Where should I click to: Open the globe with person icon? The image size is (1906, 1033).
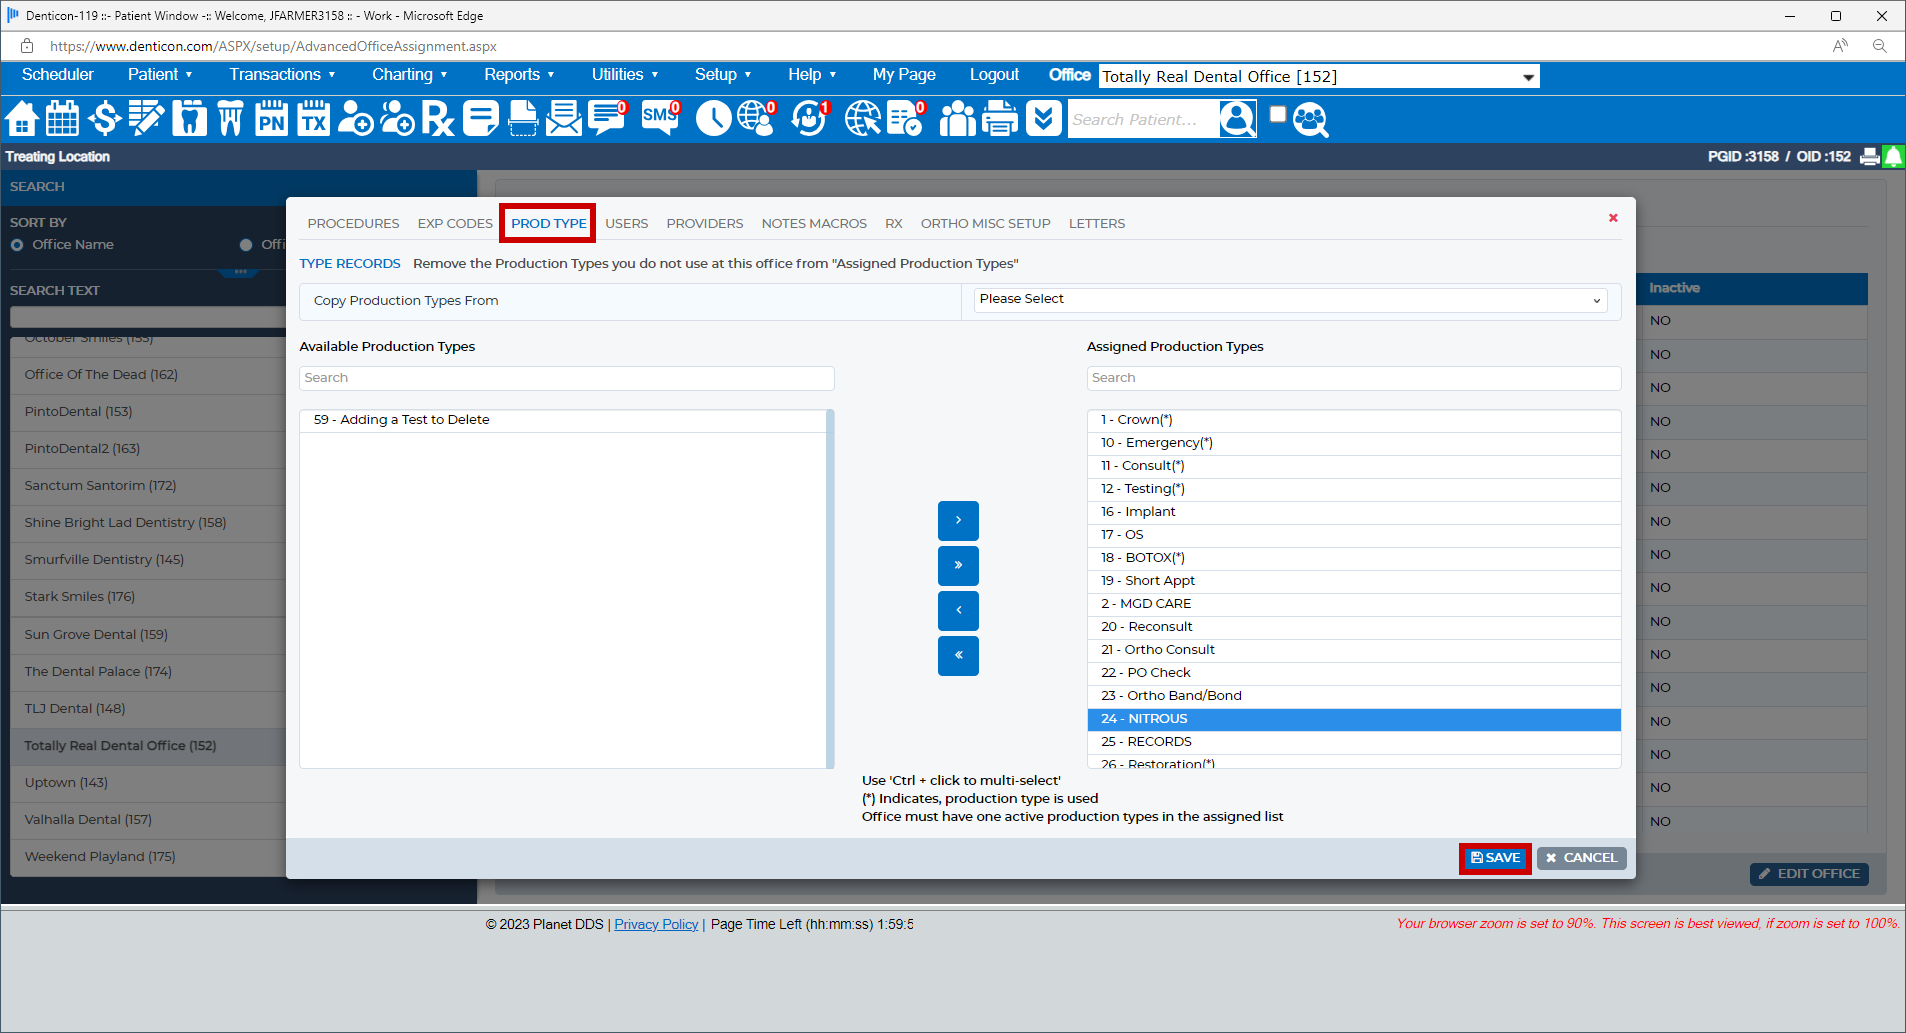tap(756, 119)
